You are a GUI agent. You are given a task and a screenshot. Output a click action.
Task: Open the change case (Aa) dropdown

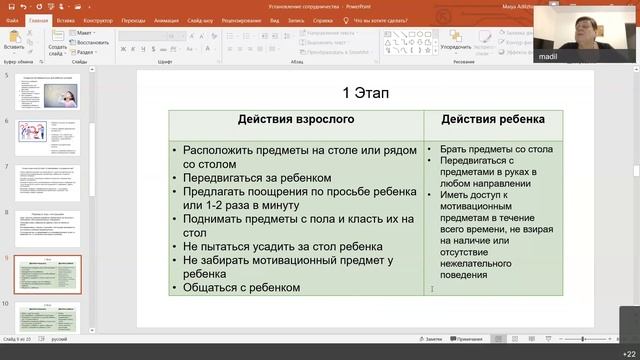click(190, 49)
